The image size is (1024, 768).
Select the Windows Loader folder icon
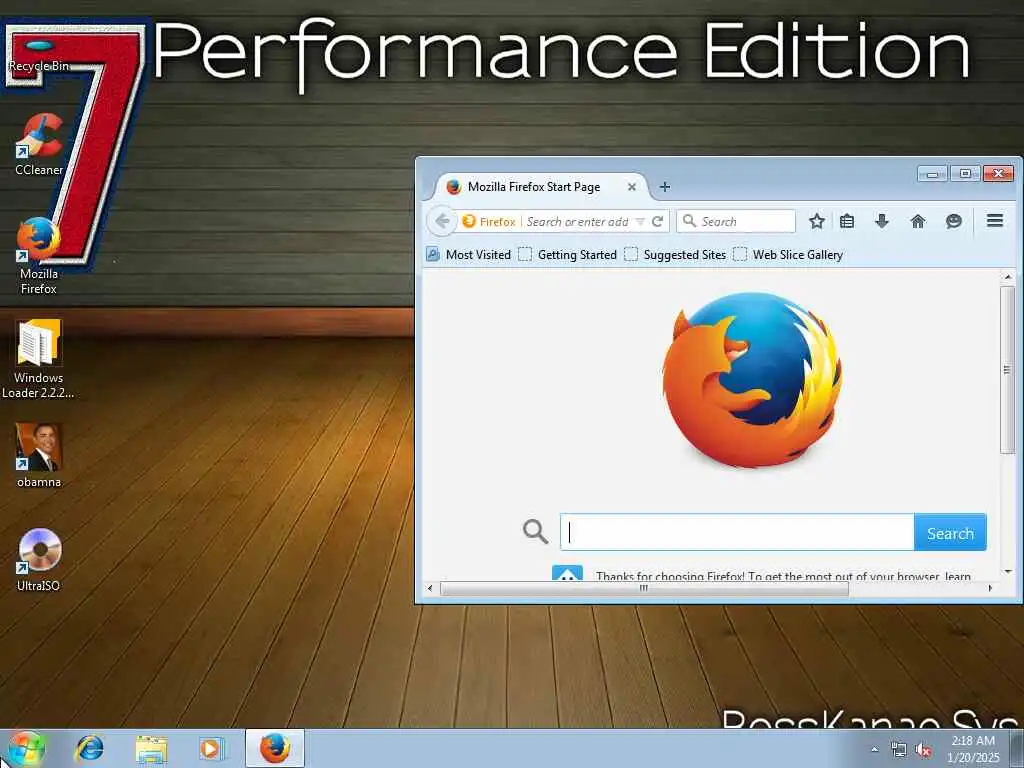coord(38,359)
